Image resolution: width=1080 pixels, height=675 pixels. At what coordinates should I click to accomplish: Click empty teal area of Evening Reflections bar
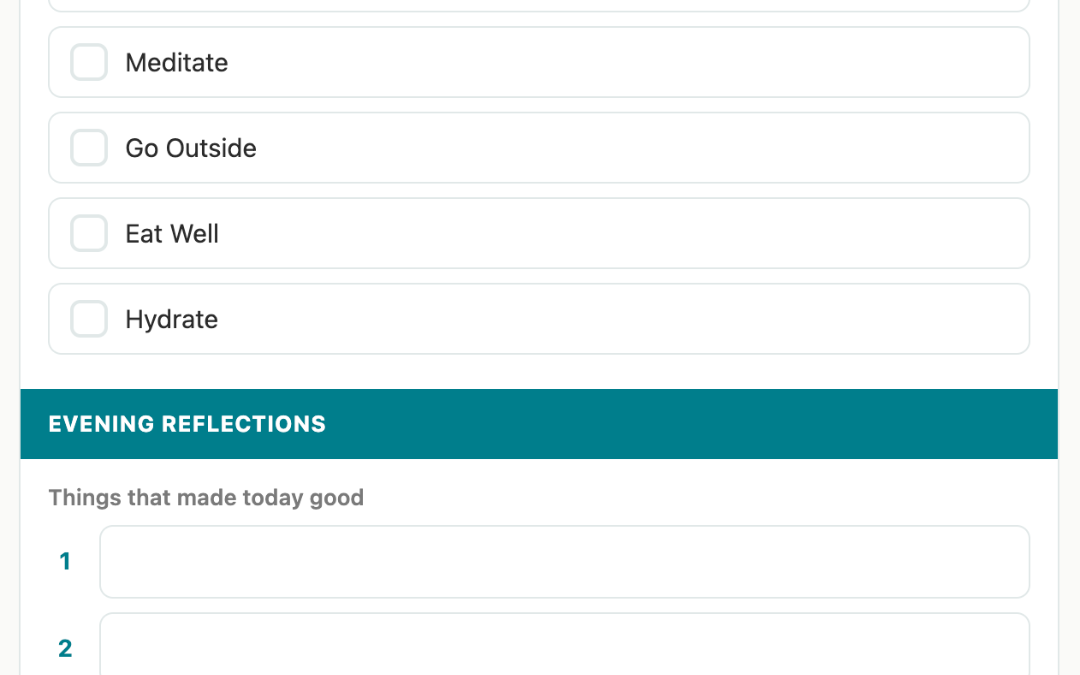[700, 424]
